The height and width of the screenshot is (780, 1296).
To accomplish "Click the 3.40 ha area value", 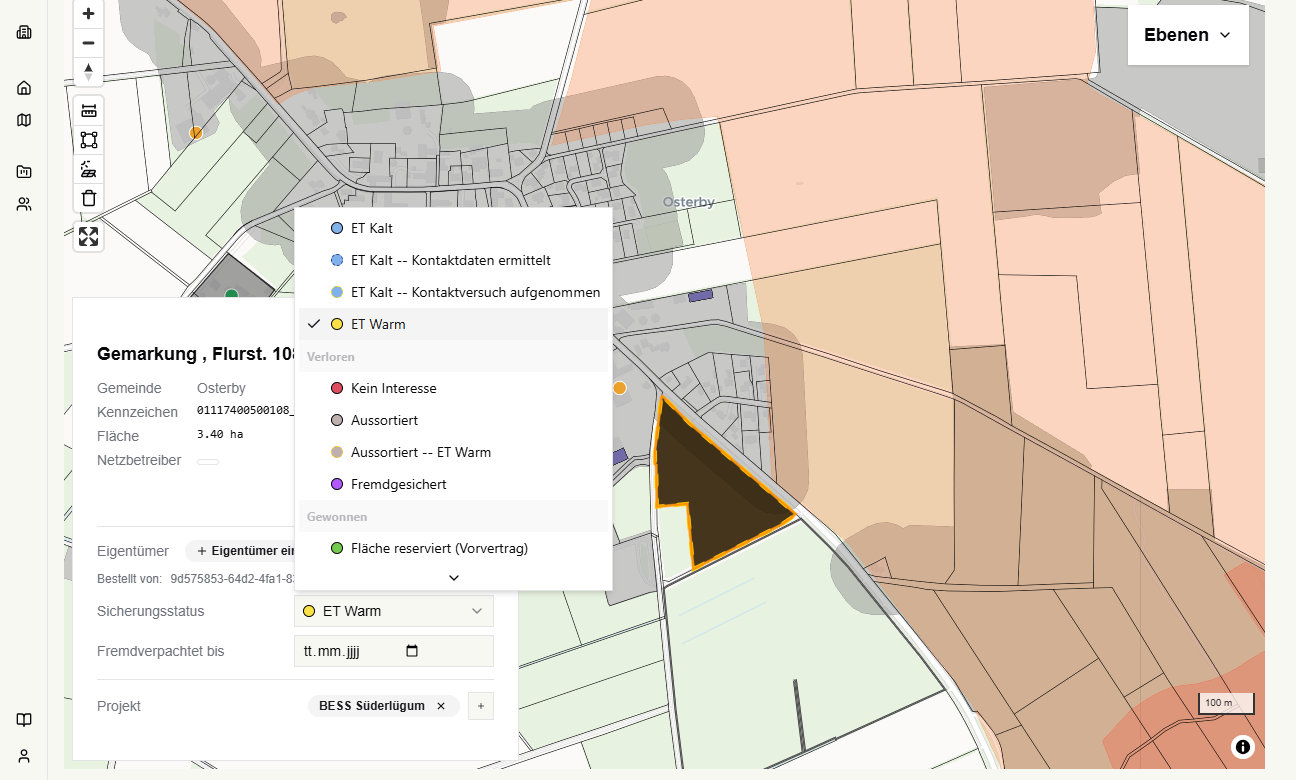I will coord(220,435).
